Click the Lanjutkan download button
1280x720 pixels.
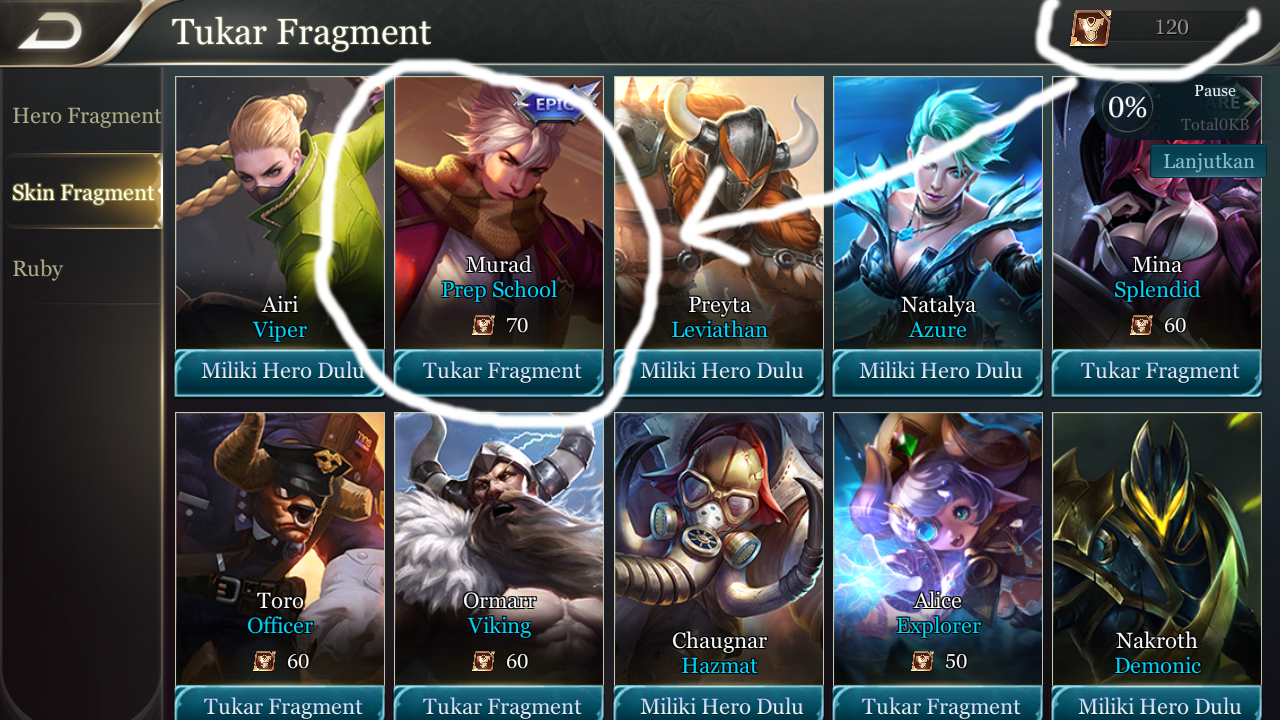[1208, 161]
